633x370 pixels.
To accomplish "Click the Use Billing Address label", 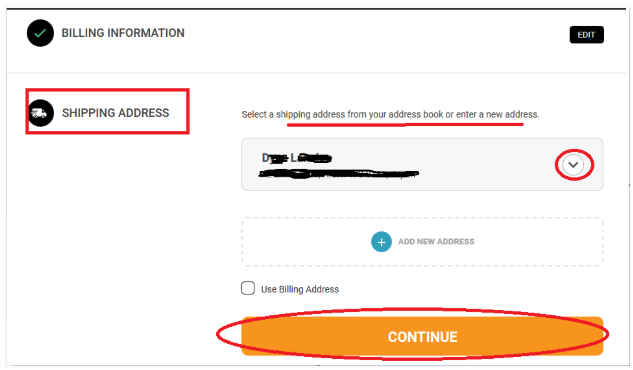I will (x=300, y=289).
